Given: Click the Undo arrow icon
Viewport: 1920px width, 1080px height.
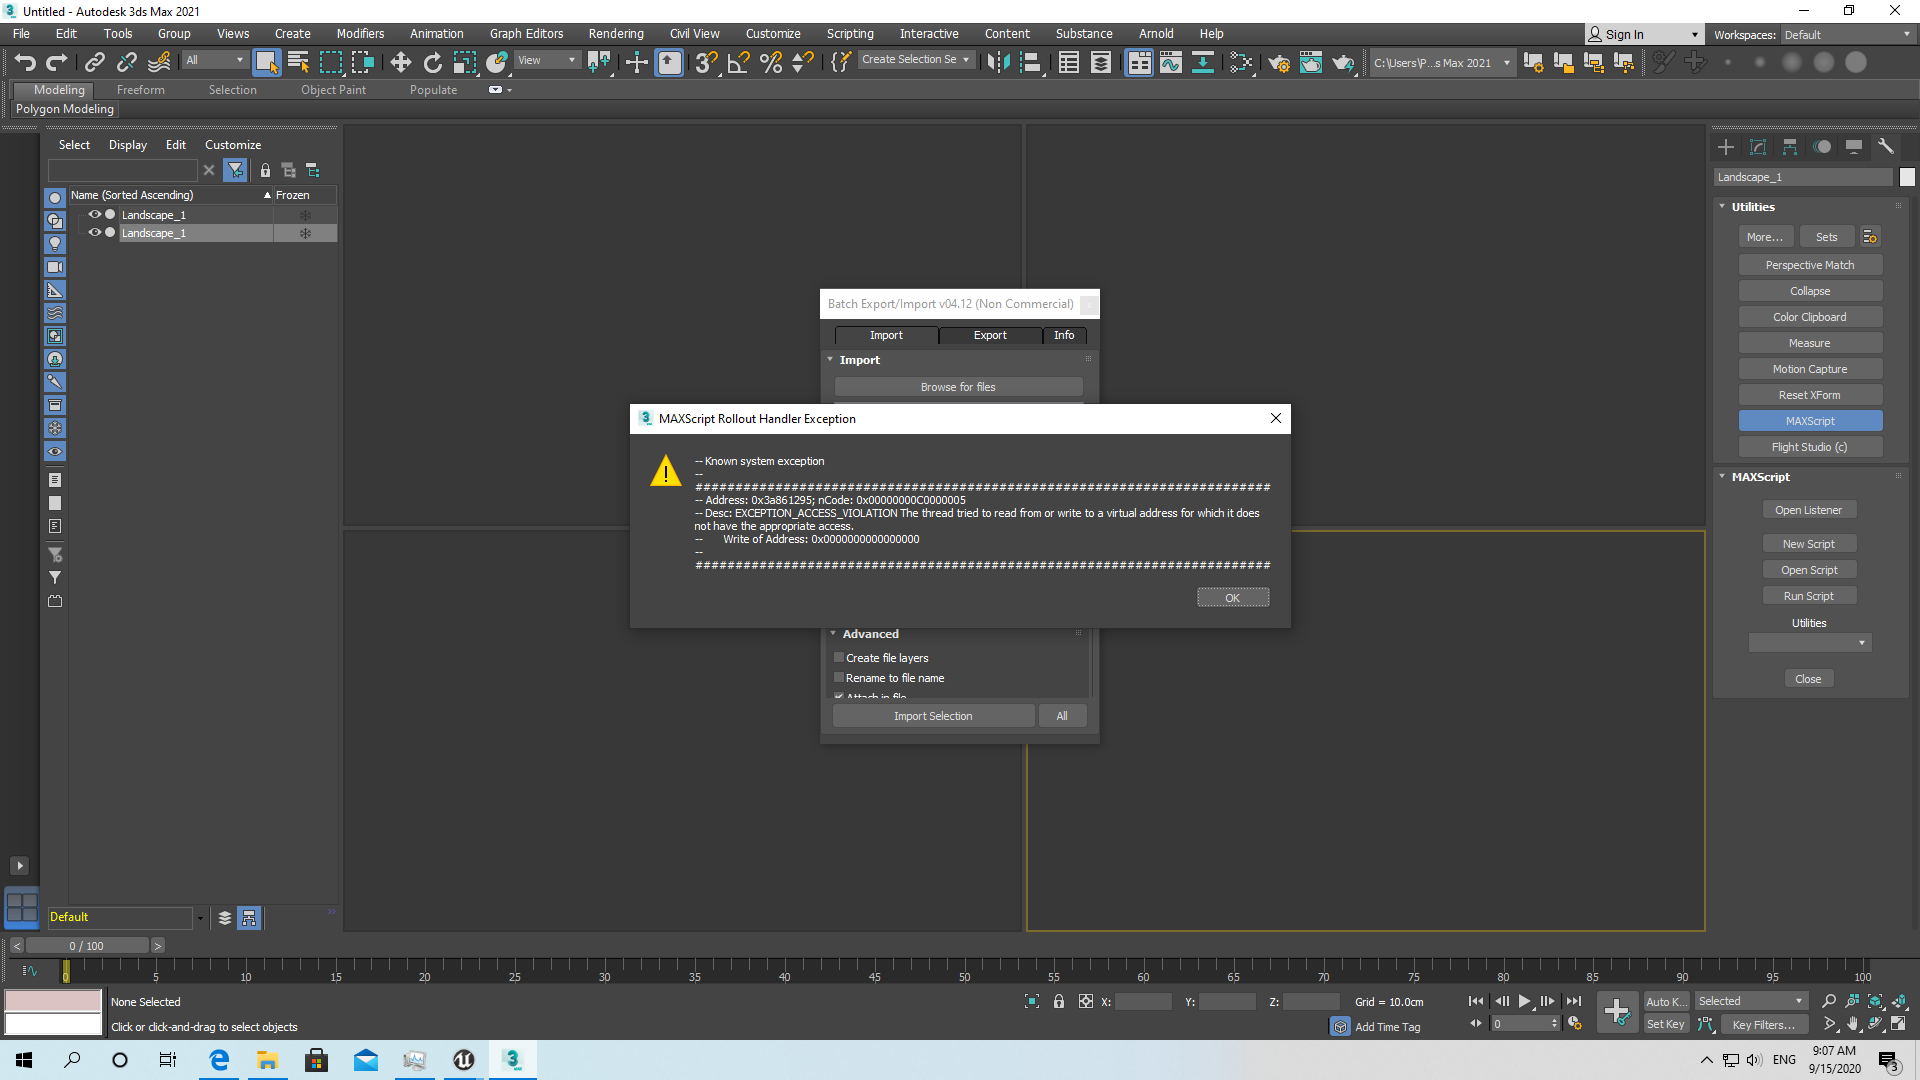Looking at the screenshot, I should (x=25, y=62).
